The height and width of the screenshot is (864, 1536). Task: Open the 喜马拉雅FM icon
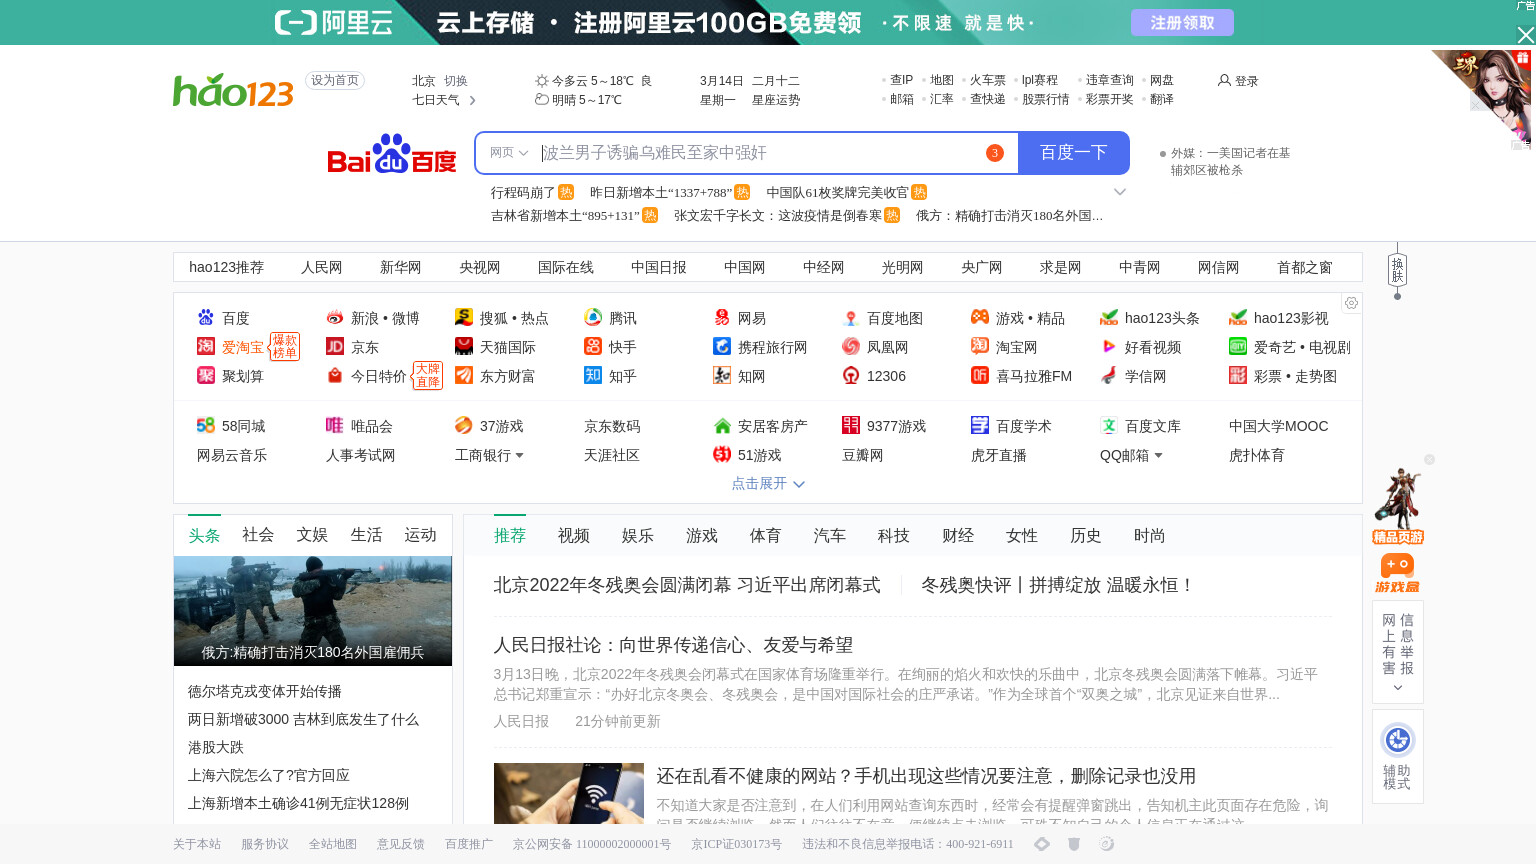[x=979, y=375]
